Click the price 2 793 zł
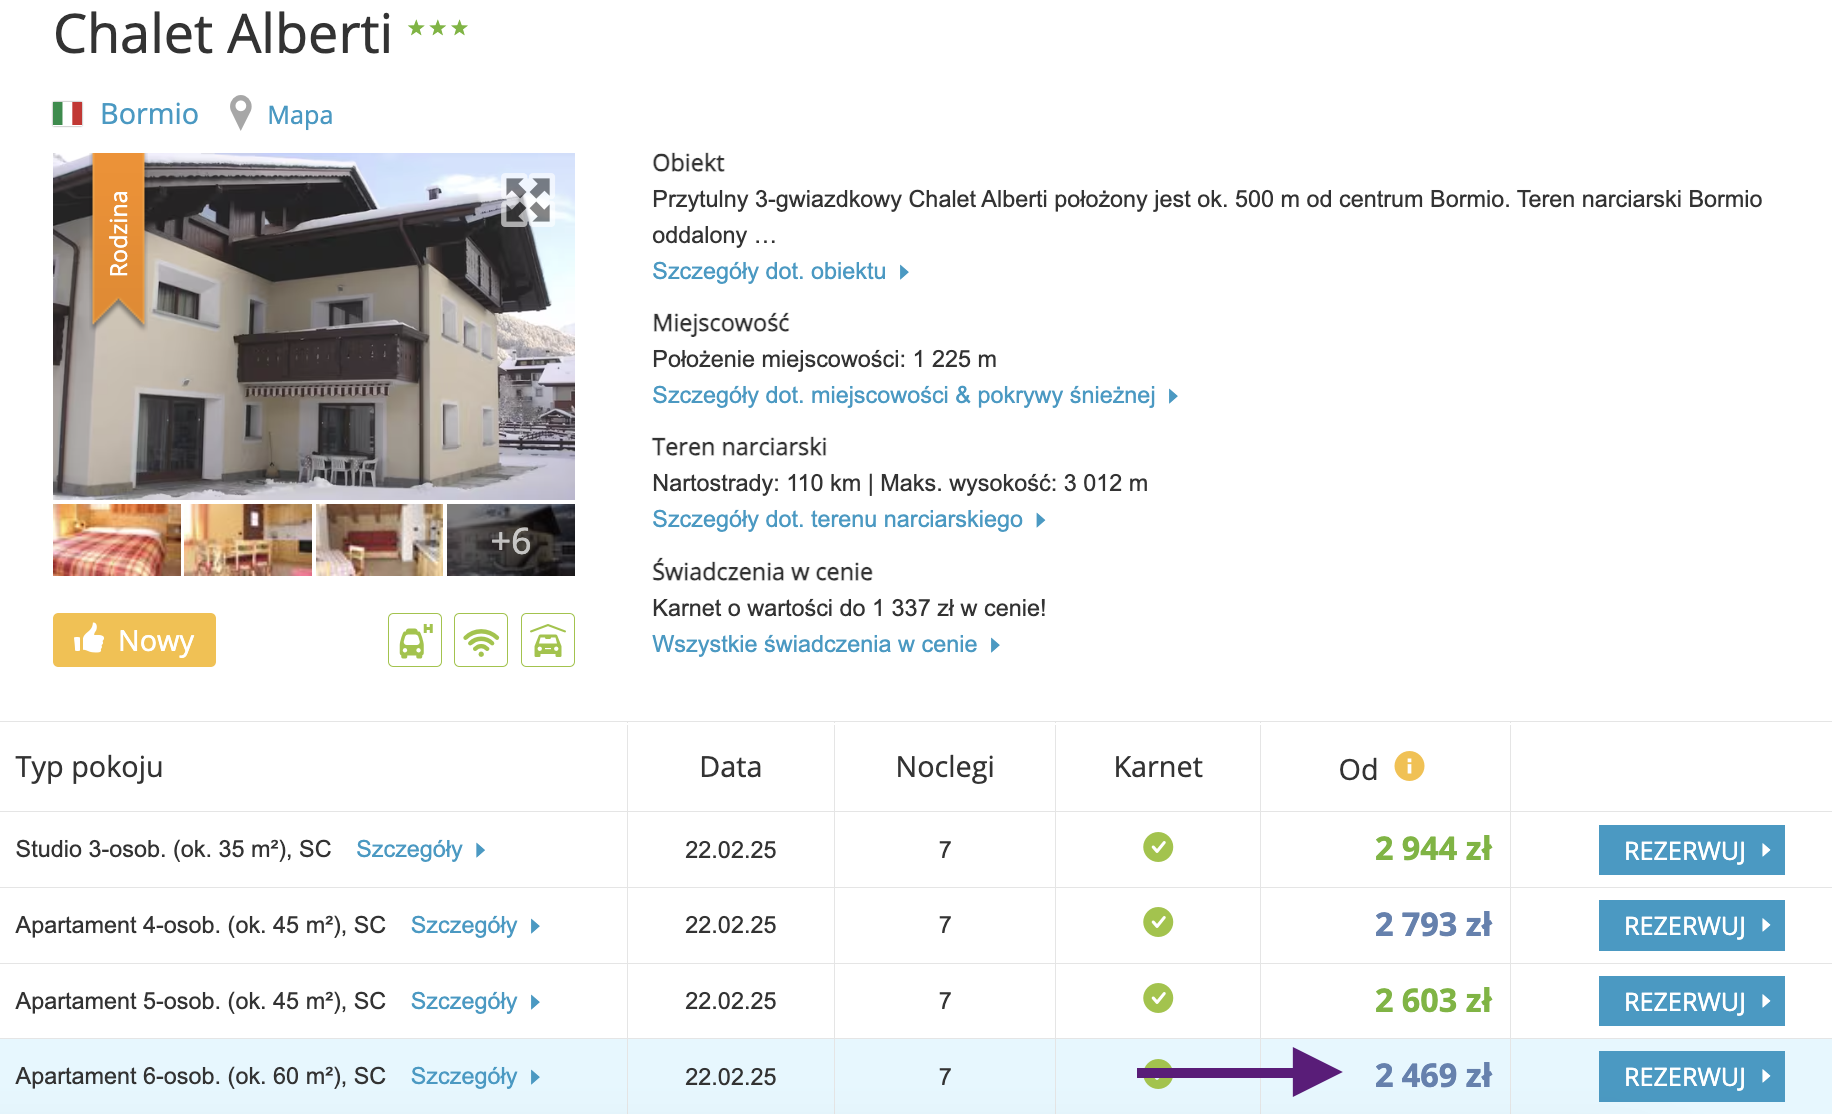Viewport: 1832px width, 1114px height. coord(1433,924)
